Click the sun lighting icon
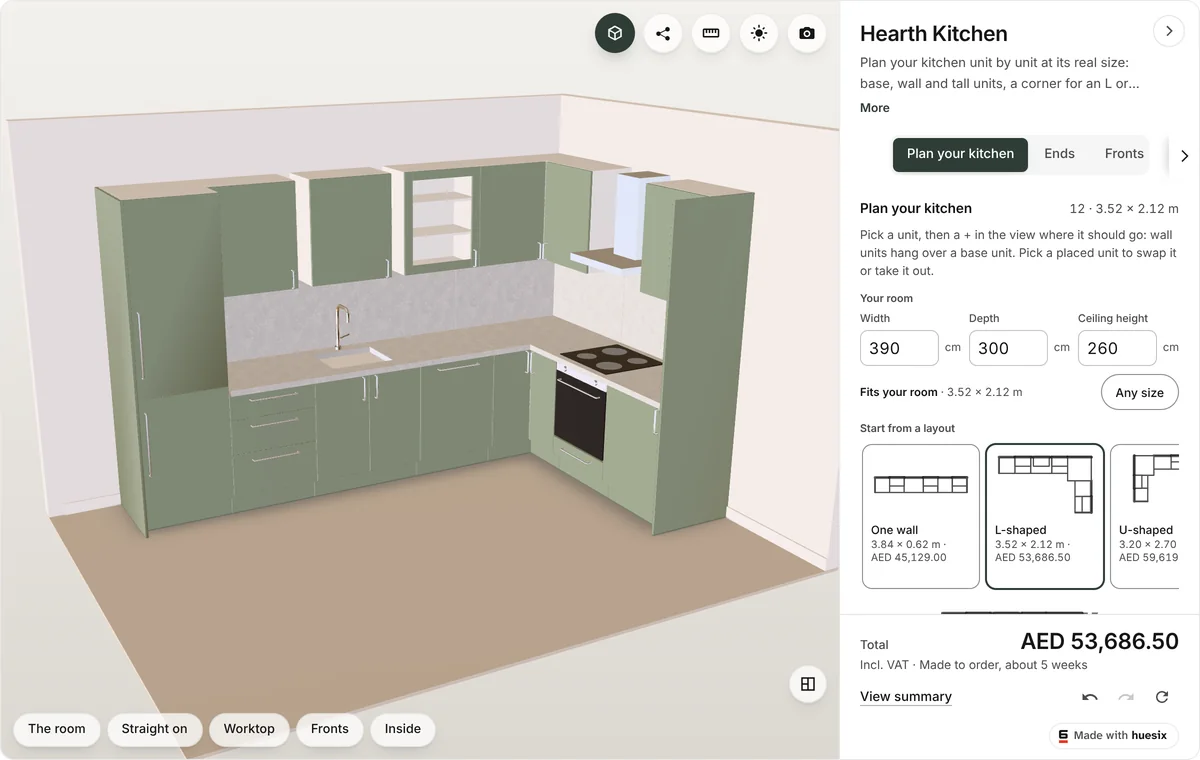Screen dimensions: 1200x760 click(x=759, y=33)
